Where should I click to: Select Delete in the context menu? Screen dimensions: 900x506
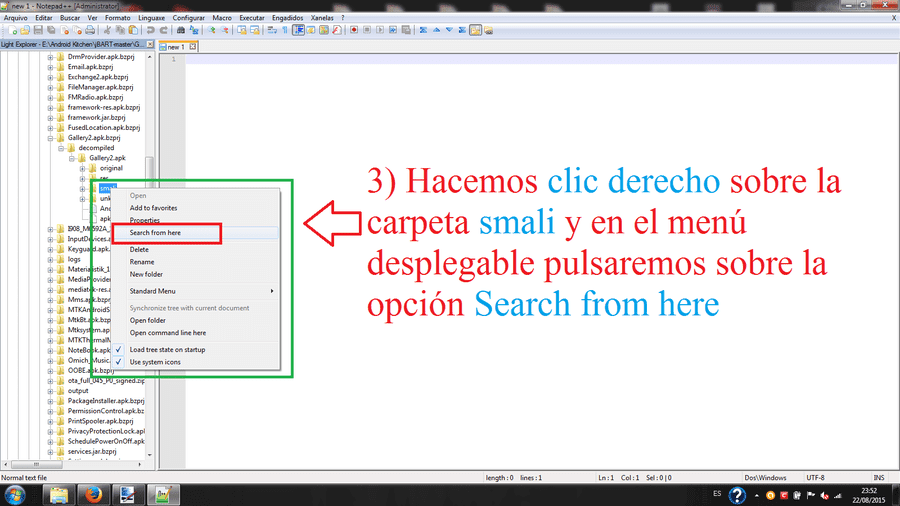[x=195, y=250]
